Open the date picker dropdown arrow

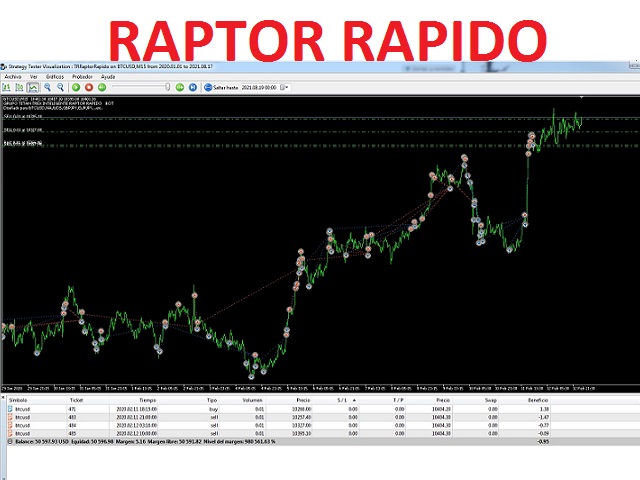(285, 87)
